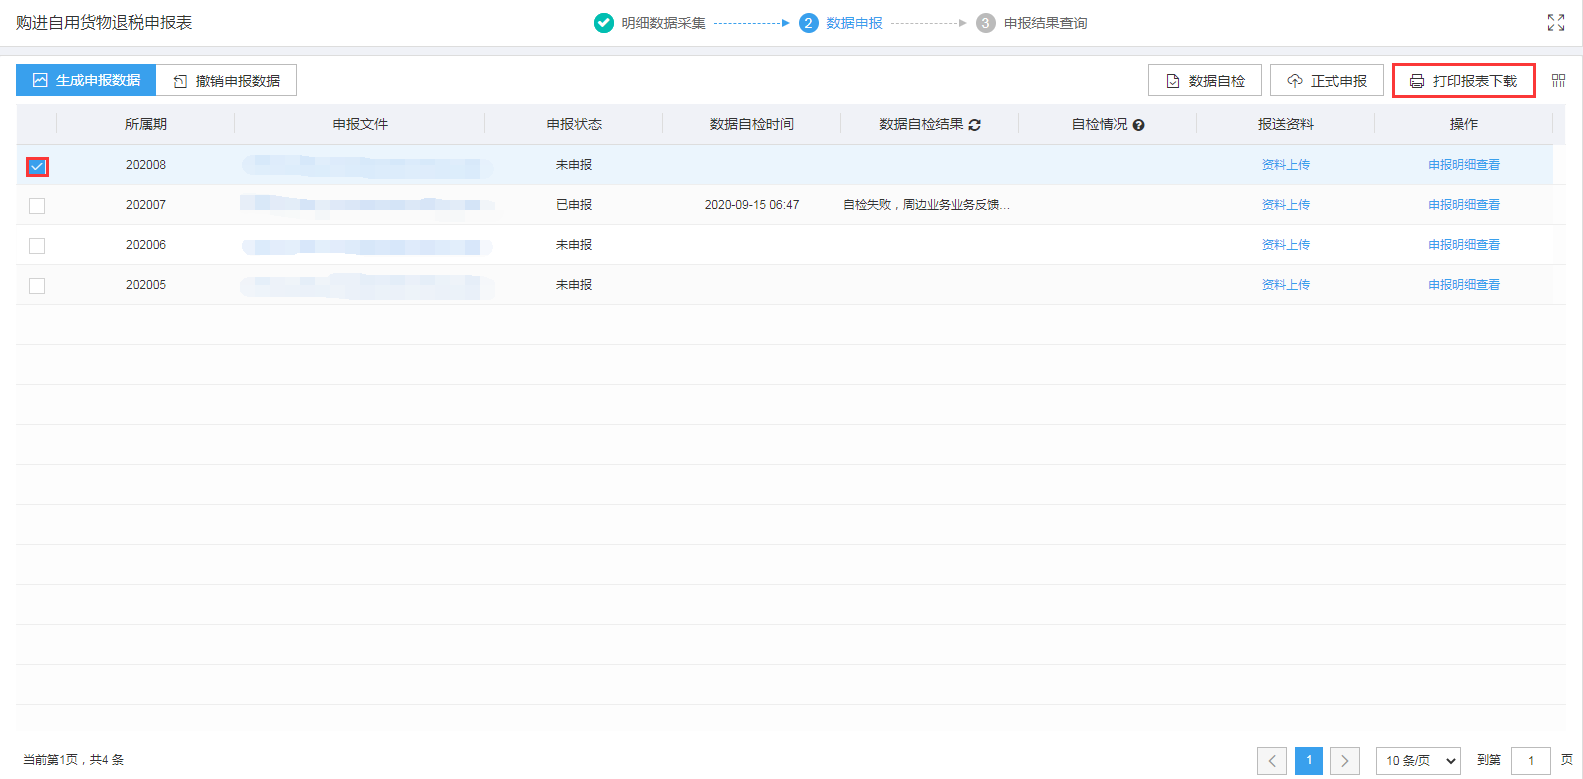The width and height of the screenshot is (1583, 779).
Task: Click the page number jump input field
Action: click(1530, 761)
